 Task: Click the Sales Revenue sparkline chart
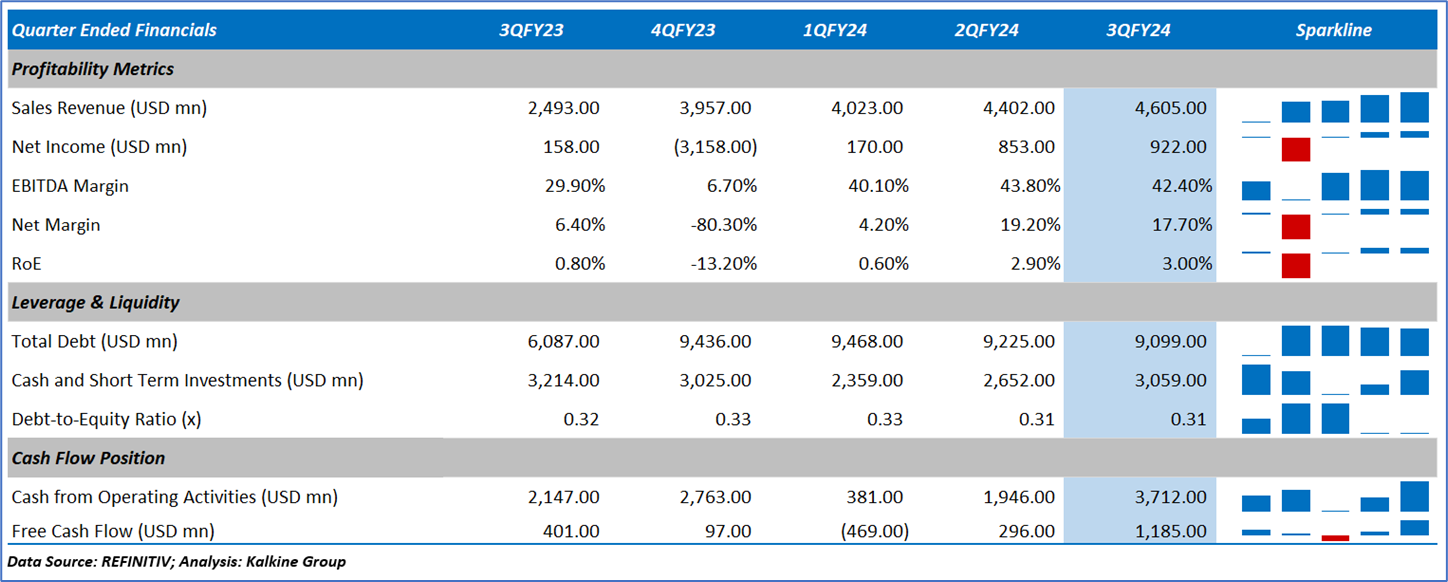click(x=1334, y=108)
